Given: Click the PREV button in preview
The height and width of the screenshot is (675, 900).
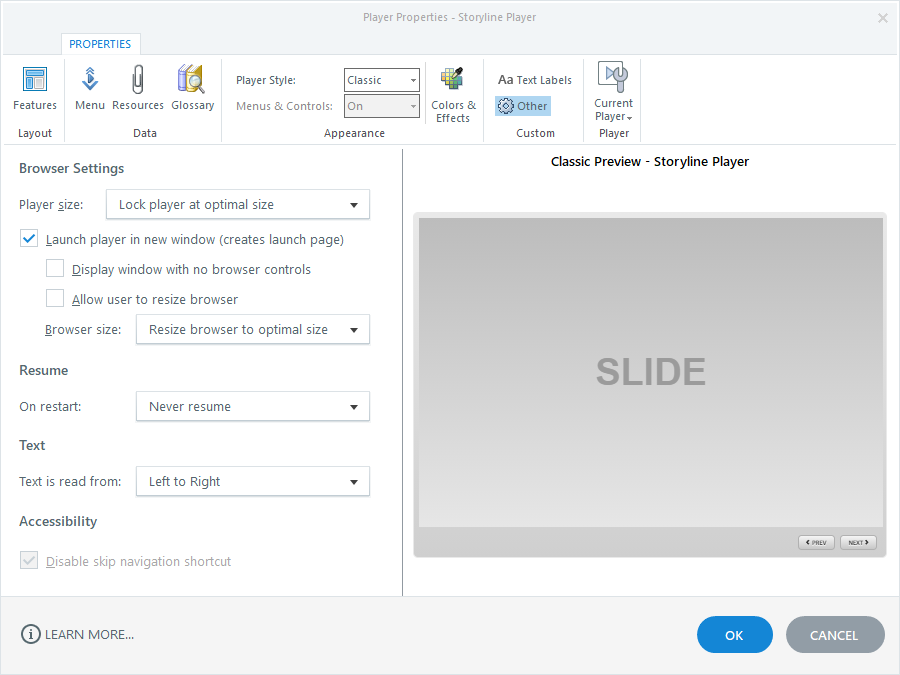Looking at the screenshot, I should (816, 542).
